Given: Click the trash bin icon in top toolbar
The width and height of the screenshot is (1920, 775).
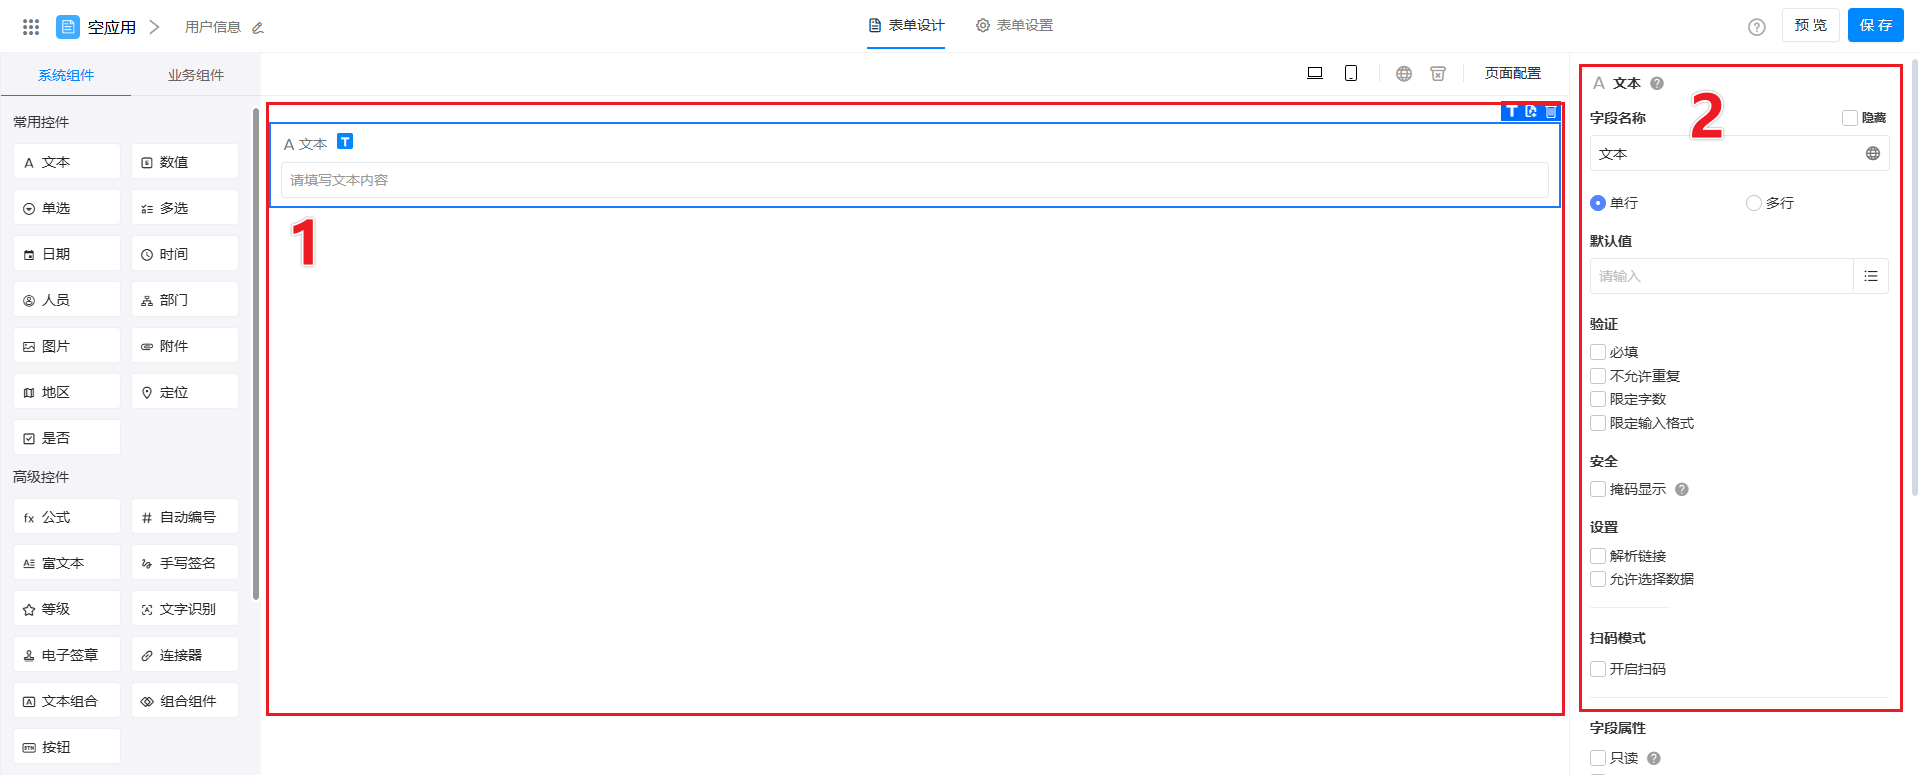Looking at the screenshot, I should 1438,73.
